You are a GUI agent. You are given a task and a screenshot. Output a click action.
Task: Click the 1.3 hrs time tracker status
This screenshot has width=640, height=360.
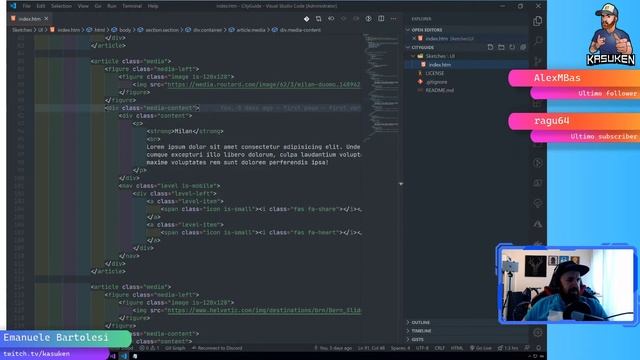[508, 348]
